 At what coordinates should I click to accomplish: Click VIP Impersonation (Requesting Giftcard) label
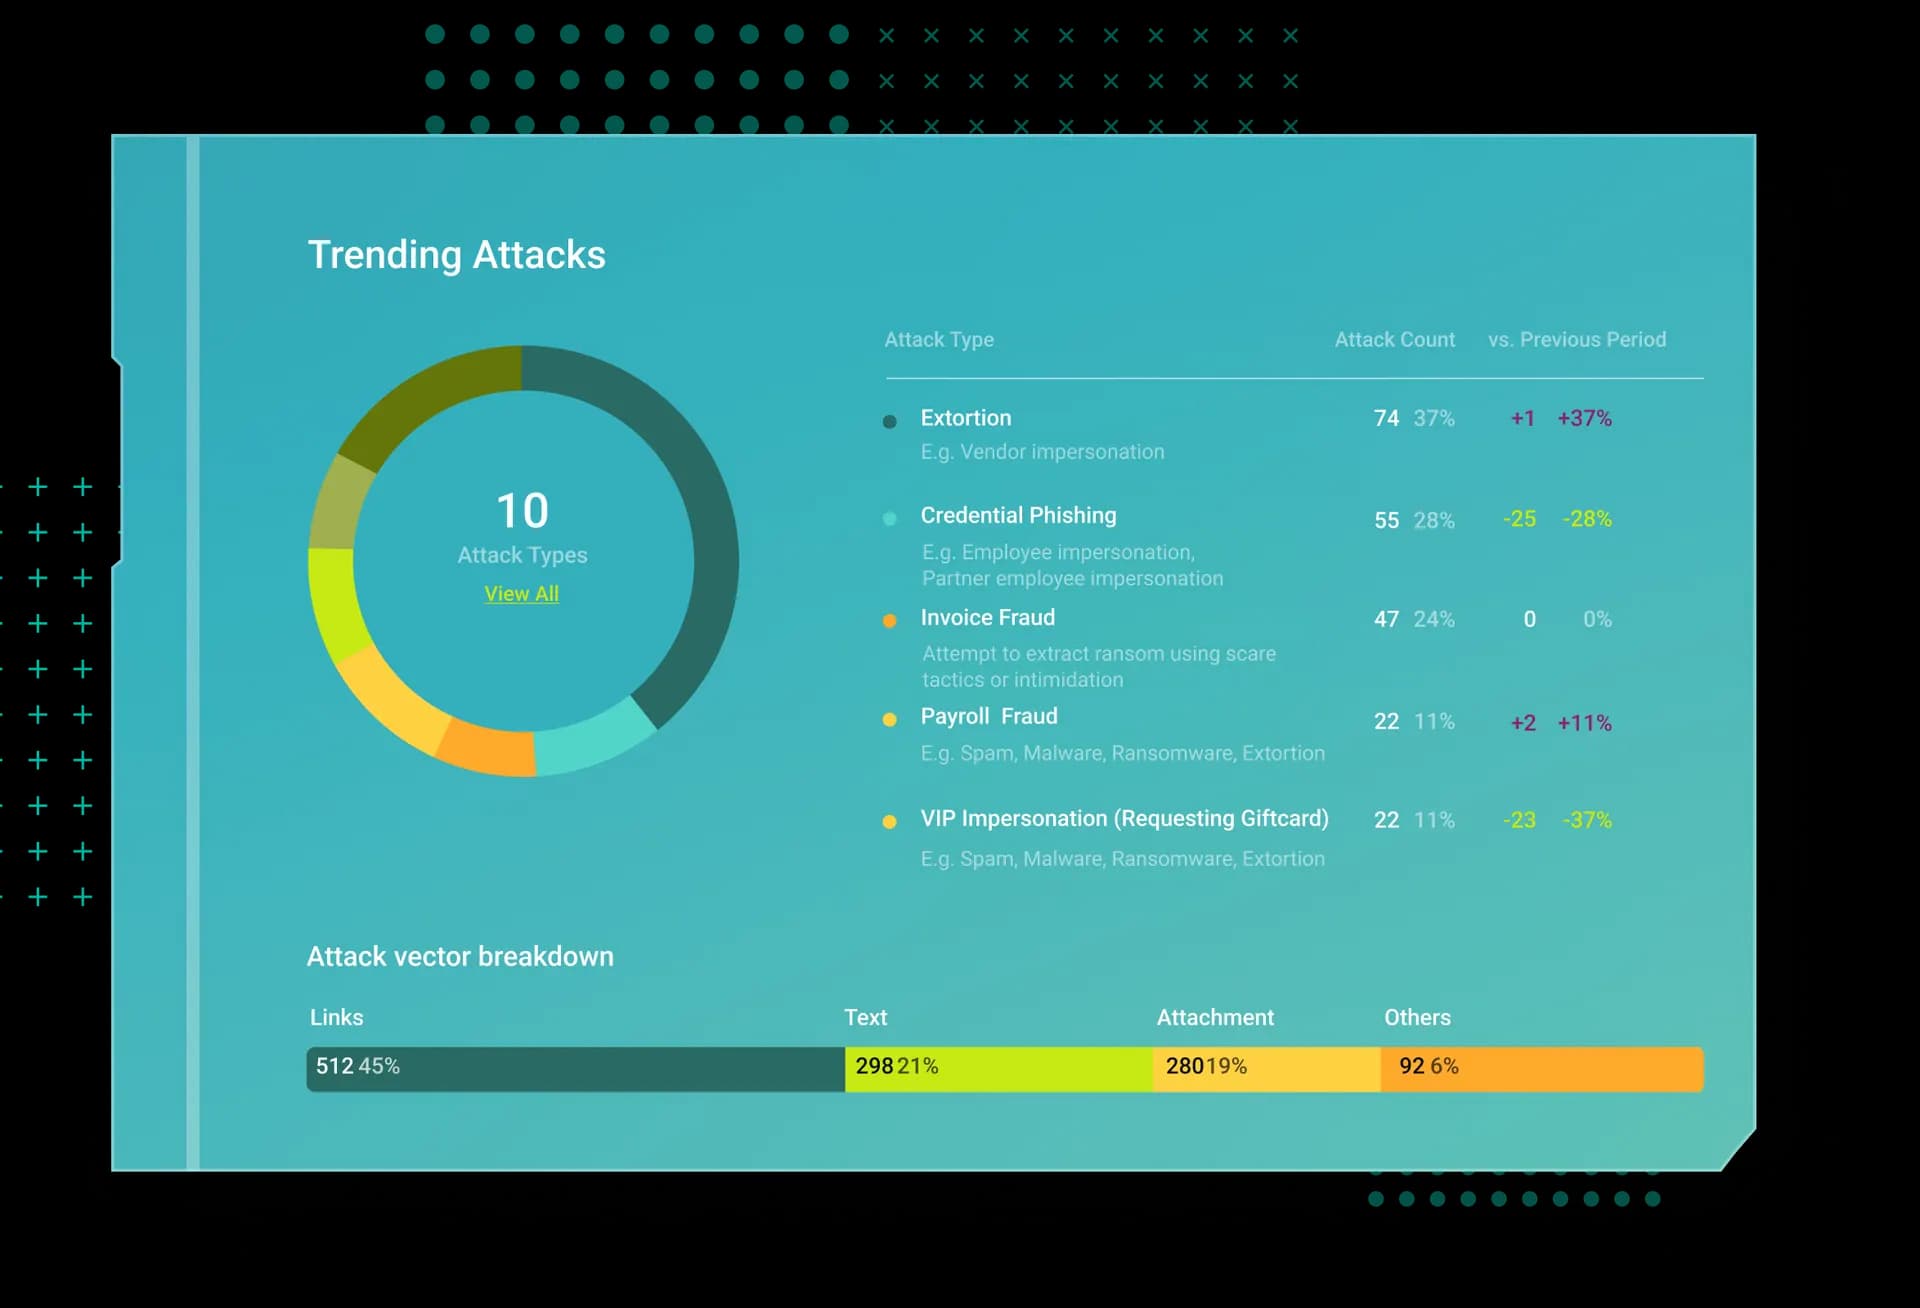[1124, 818]
